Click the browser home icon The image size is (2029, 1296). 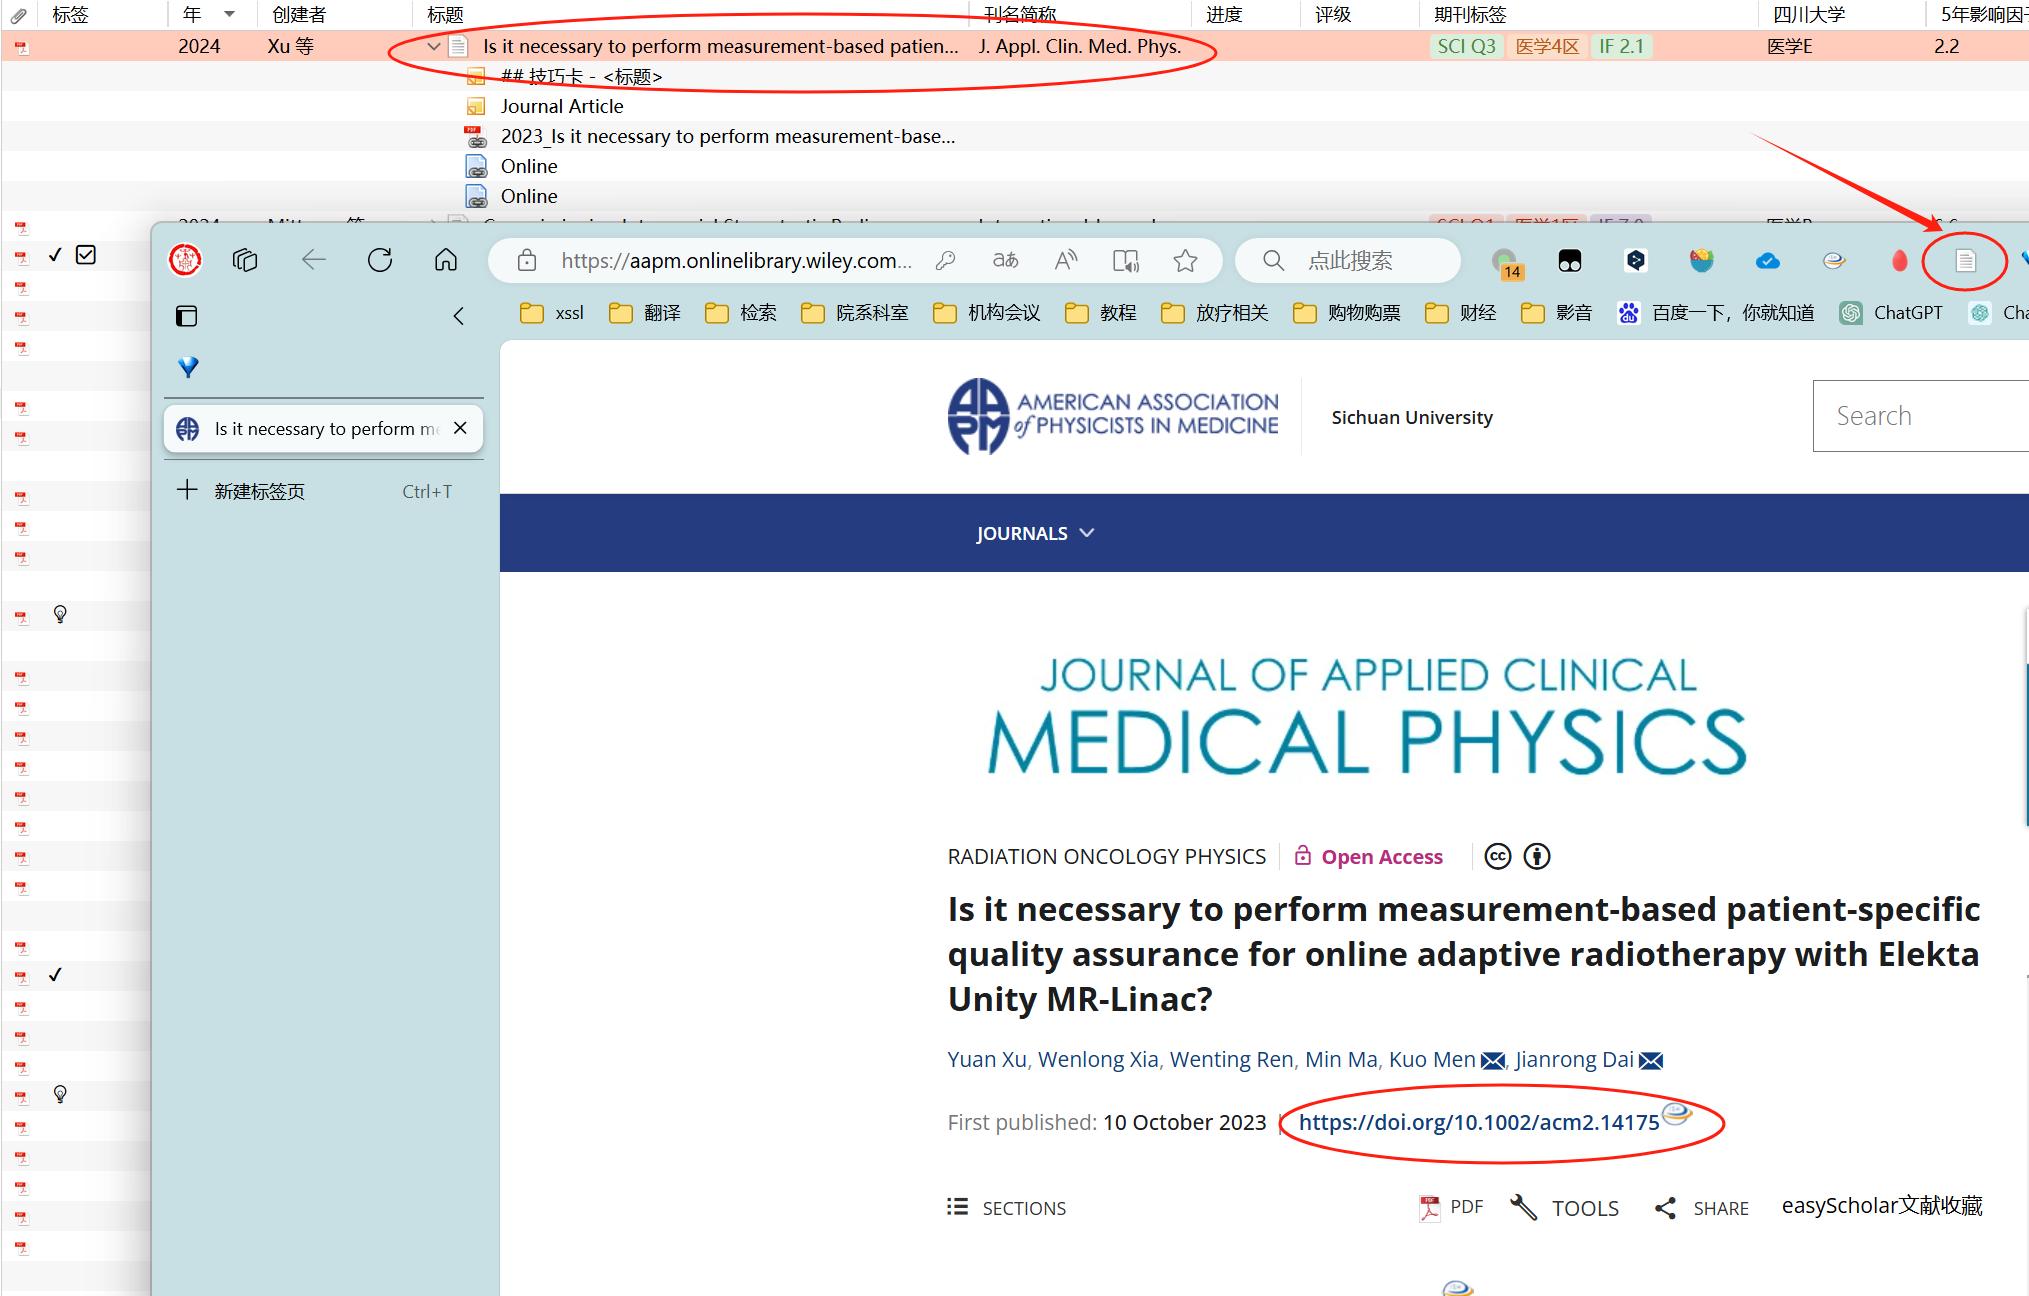coord(446,261)
